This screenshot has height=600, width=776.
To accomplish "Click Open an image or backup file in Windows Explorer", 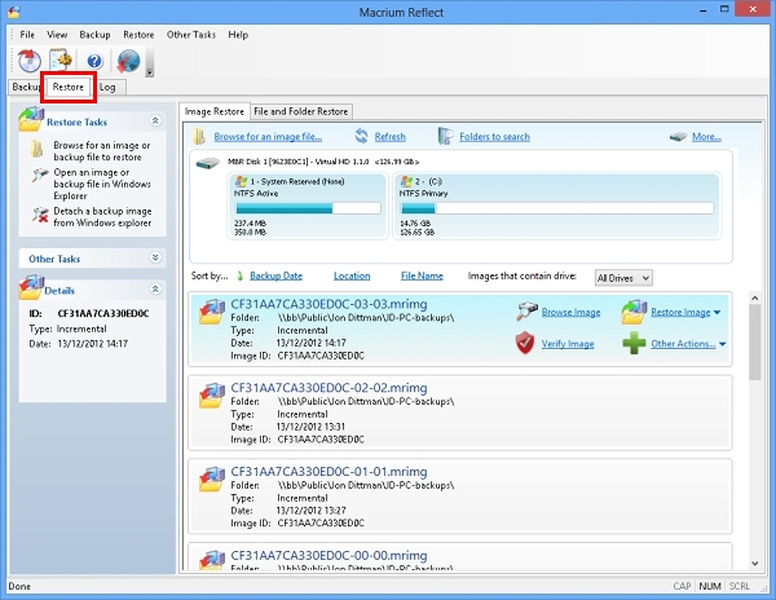I will click(x=102, y=184).
